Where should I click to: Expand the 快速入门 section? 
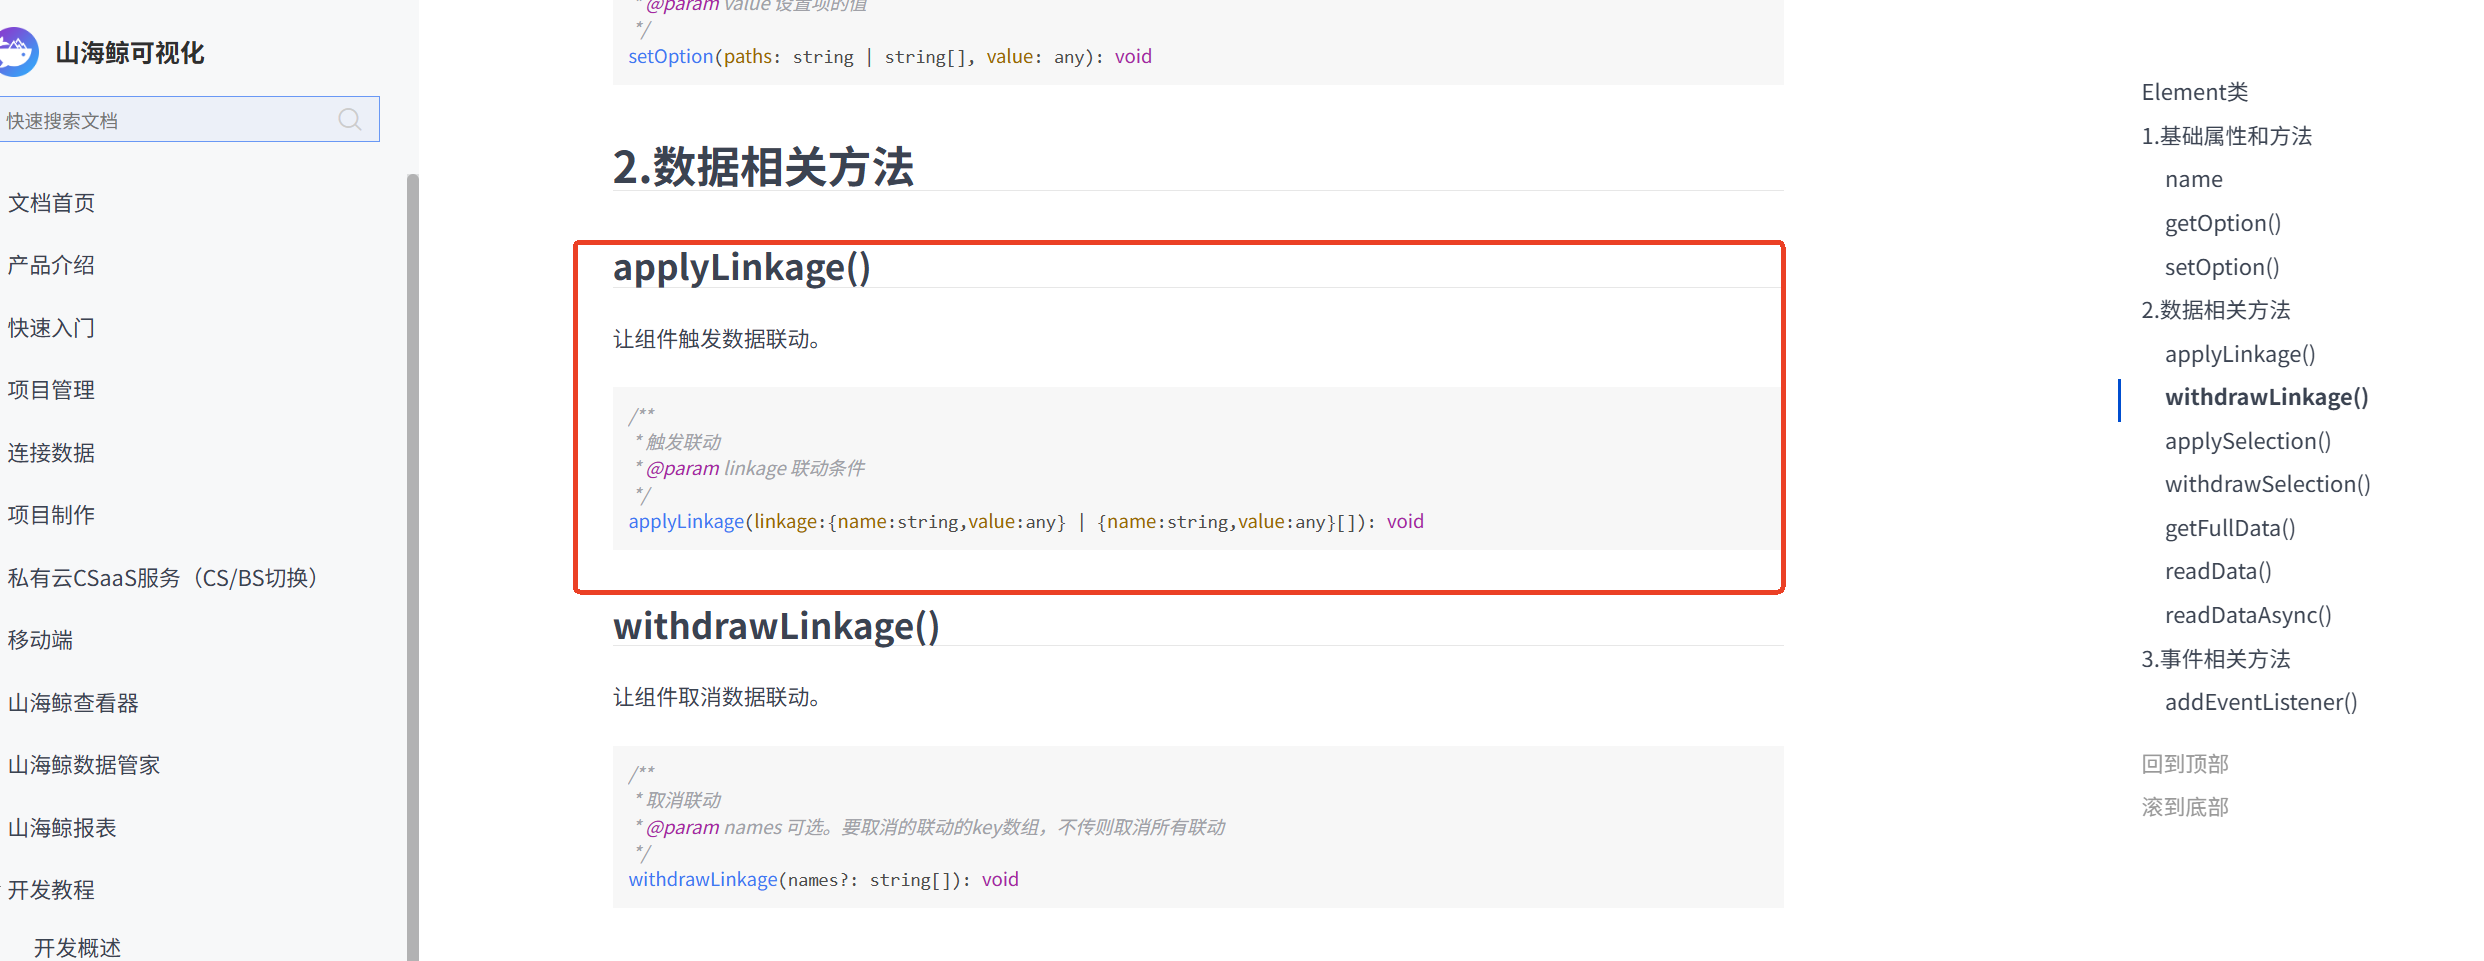51,328
